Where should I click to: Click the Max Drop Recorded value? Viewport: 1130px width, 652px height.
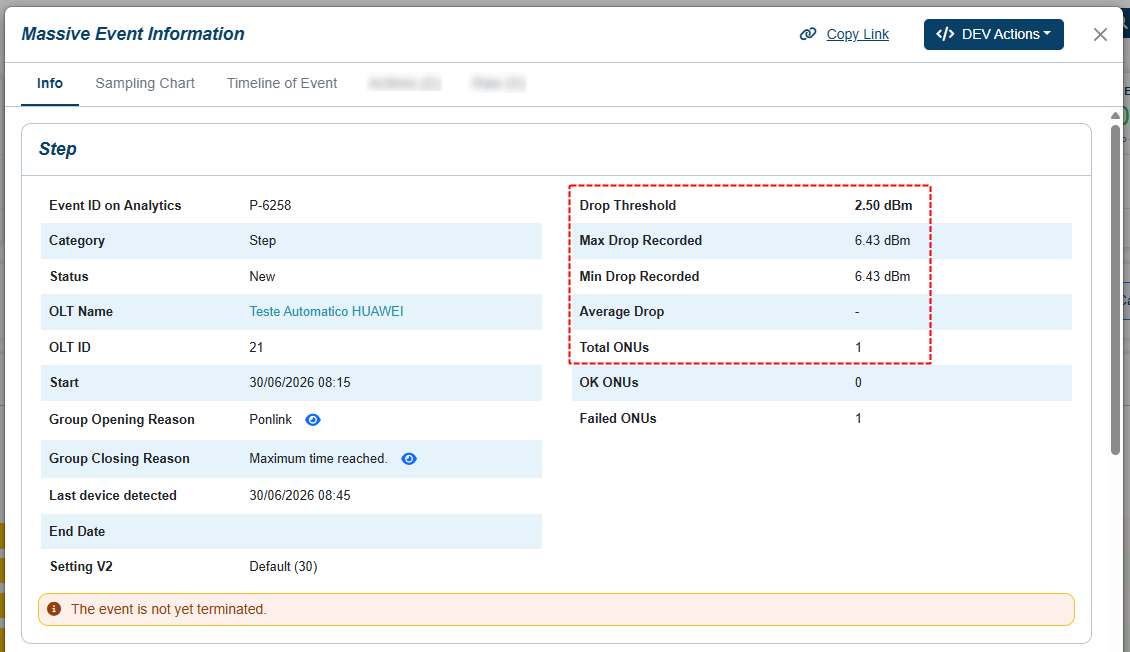coord(882,241)
